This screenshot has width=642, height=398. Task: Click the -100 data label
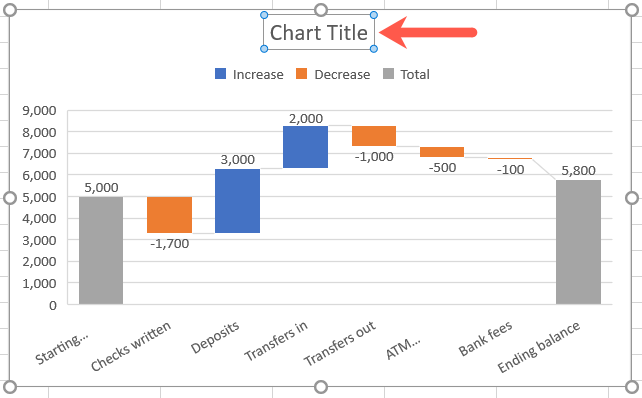point(510,170)
